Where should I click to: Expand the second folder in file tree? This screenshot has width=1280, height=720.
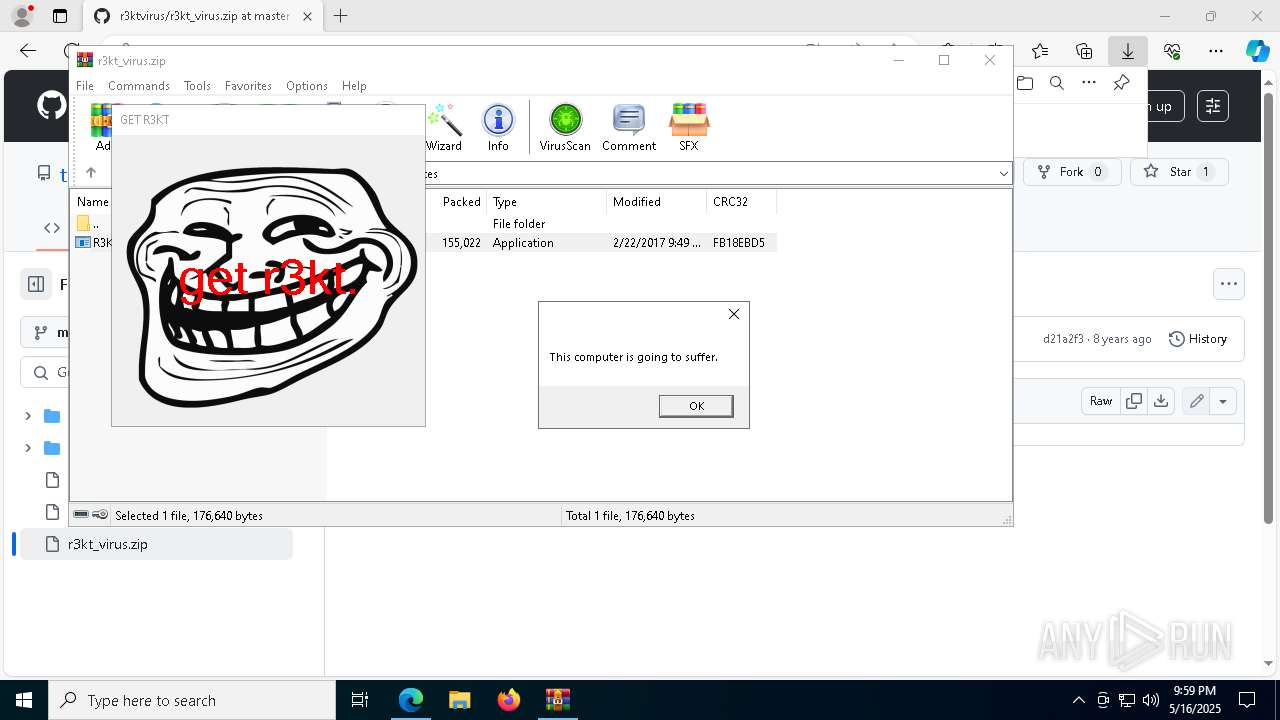pos(28,448)
